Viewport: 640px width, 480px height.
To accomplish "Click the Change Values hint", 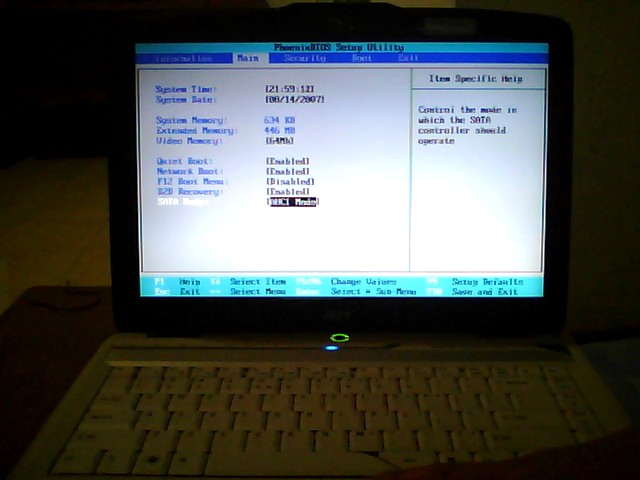I will tap(363, 282).
